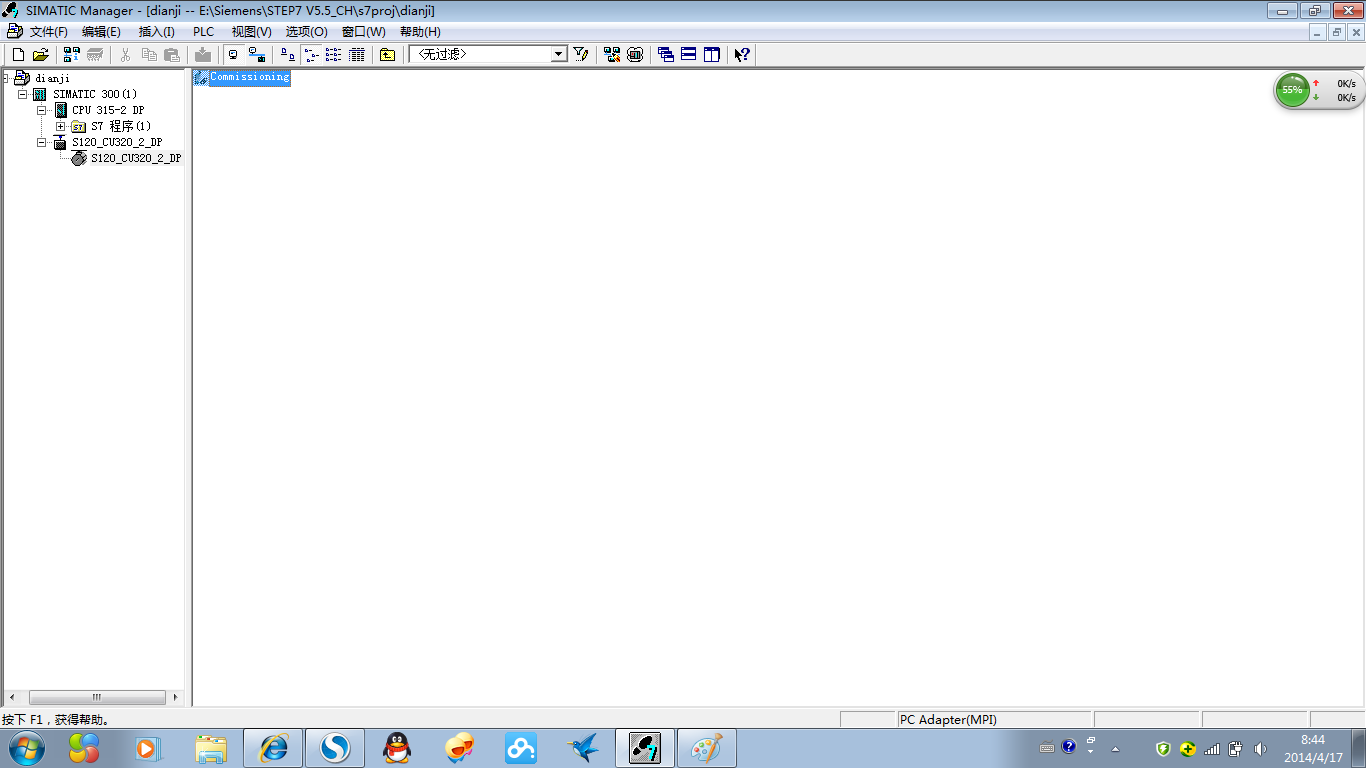Switch to Details view
This screenshot has height=768, width=1366.
(357, 55)
